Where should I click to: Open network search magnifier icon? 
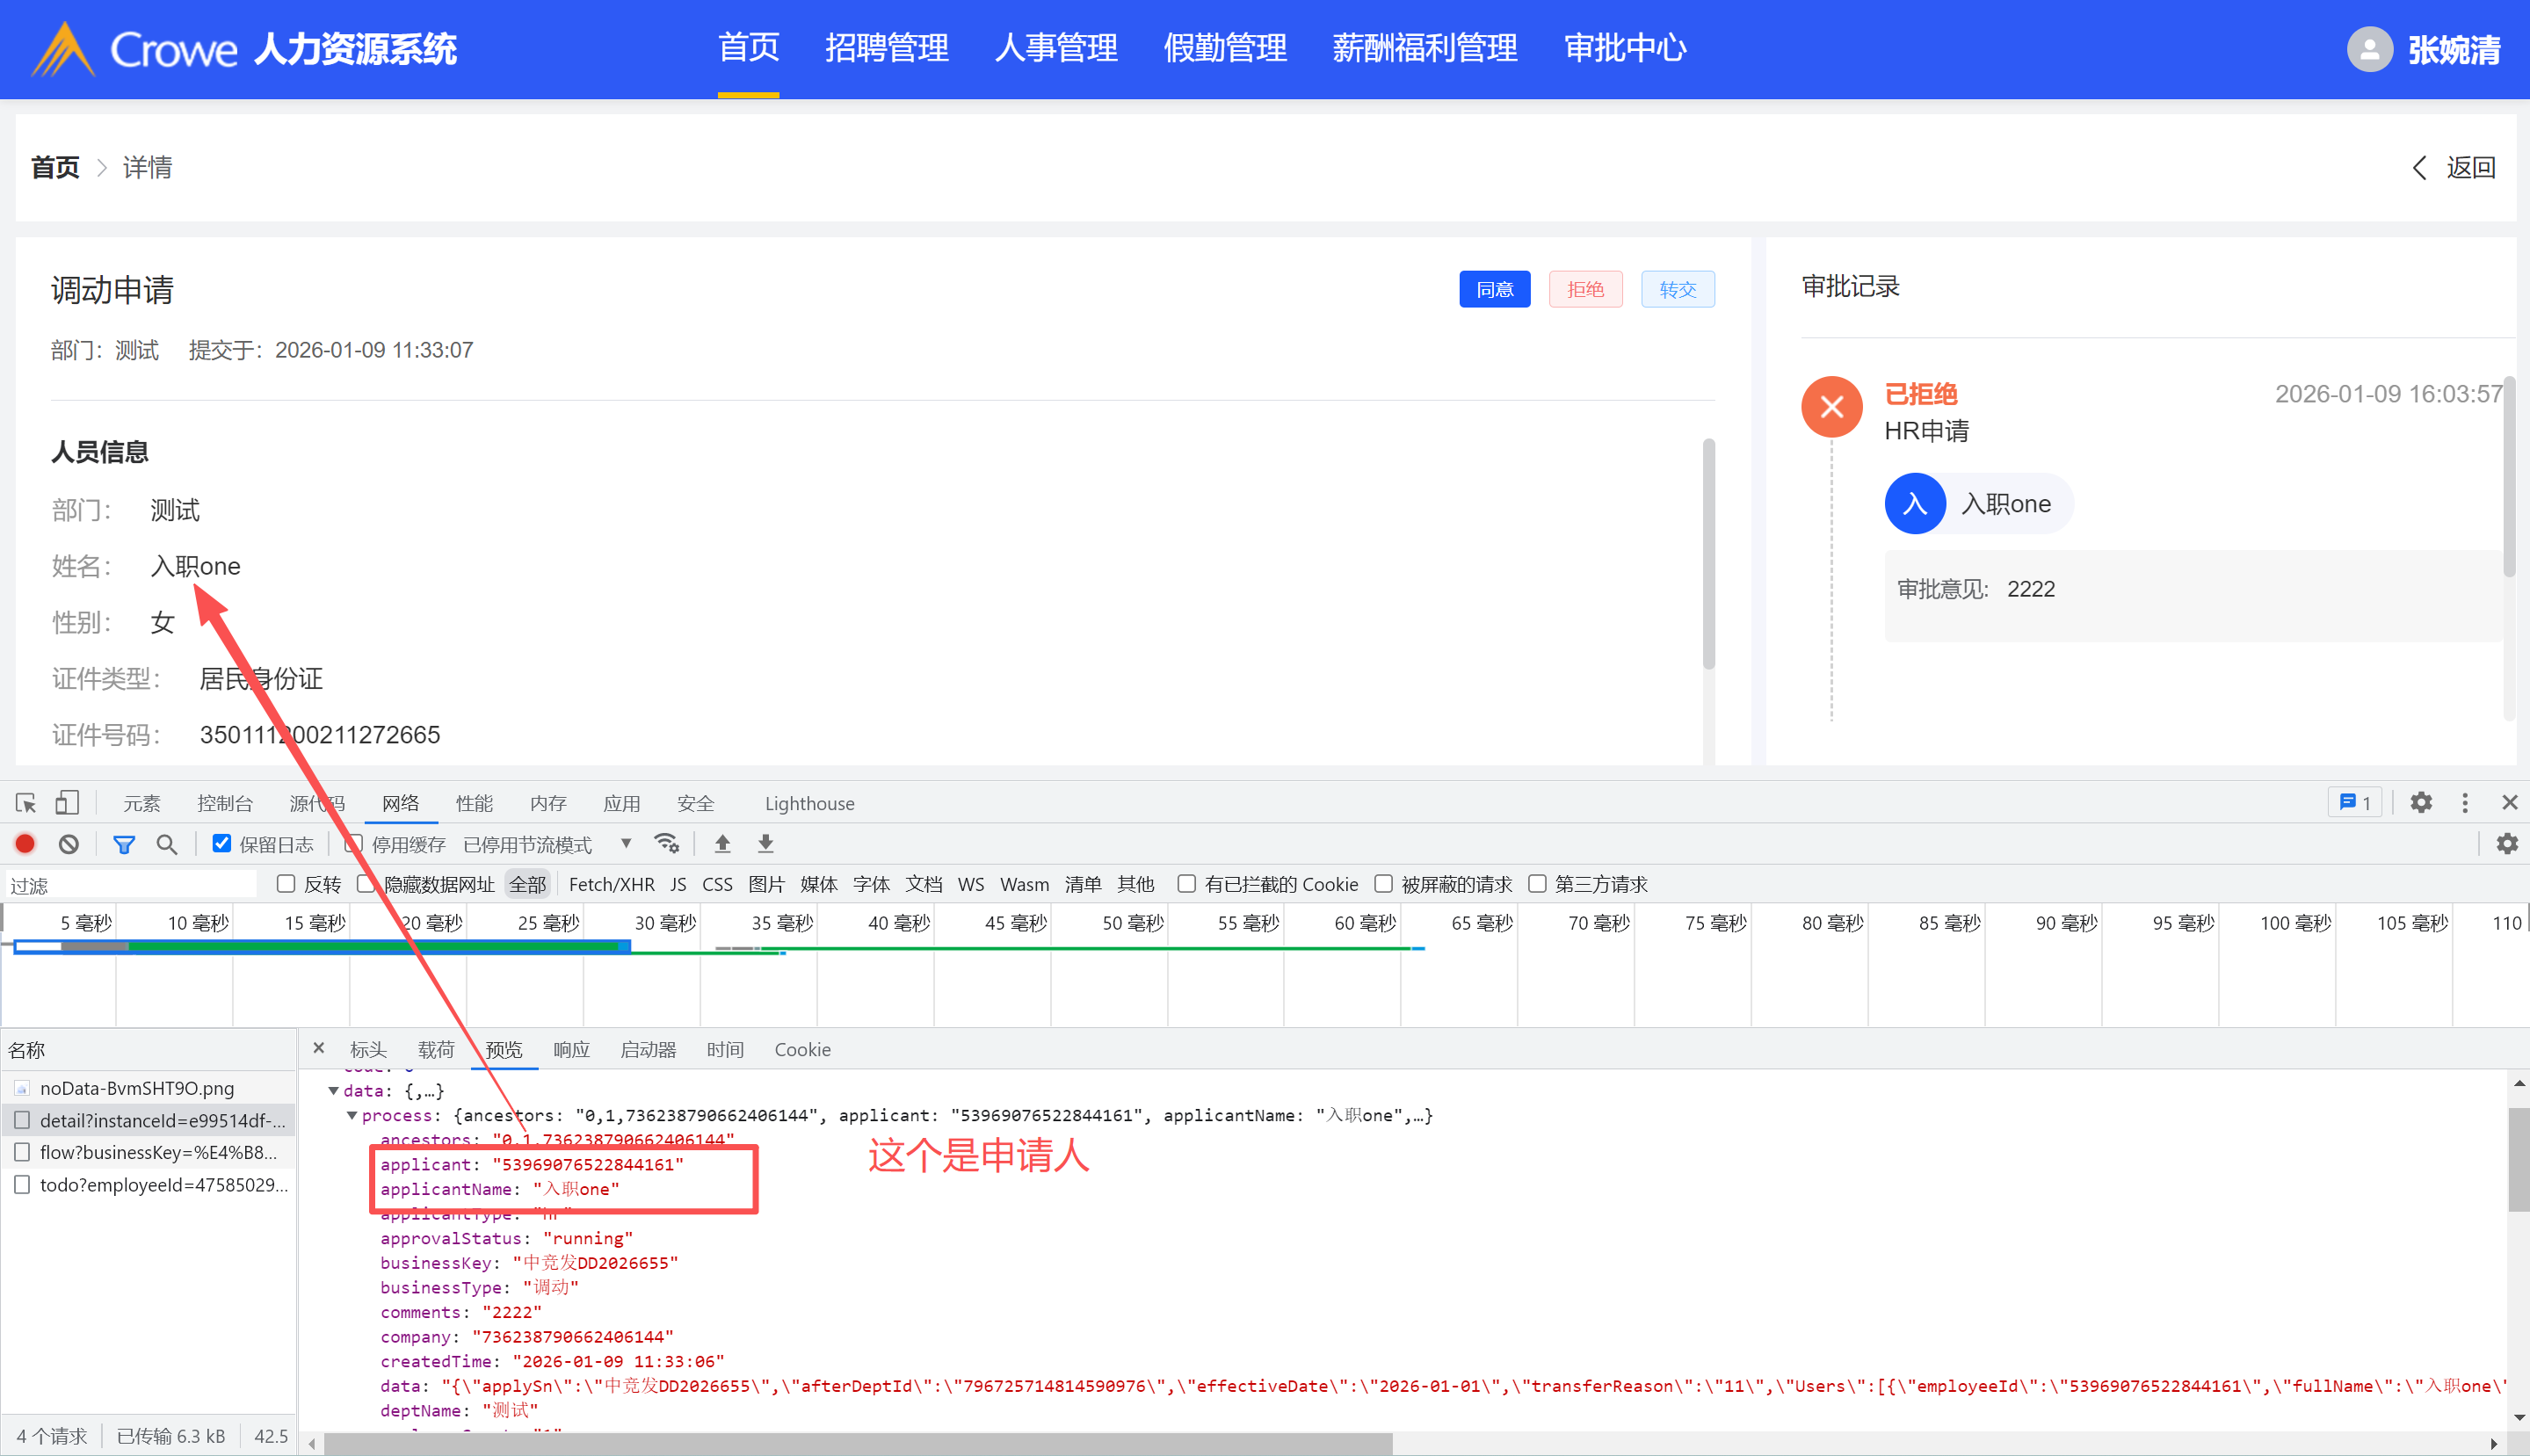pos(167,844)
